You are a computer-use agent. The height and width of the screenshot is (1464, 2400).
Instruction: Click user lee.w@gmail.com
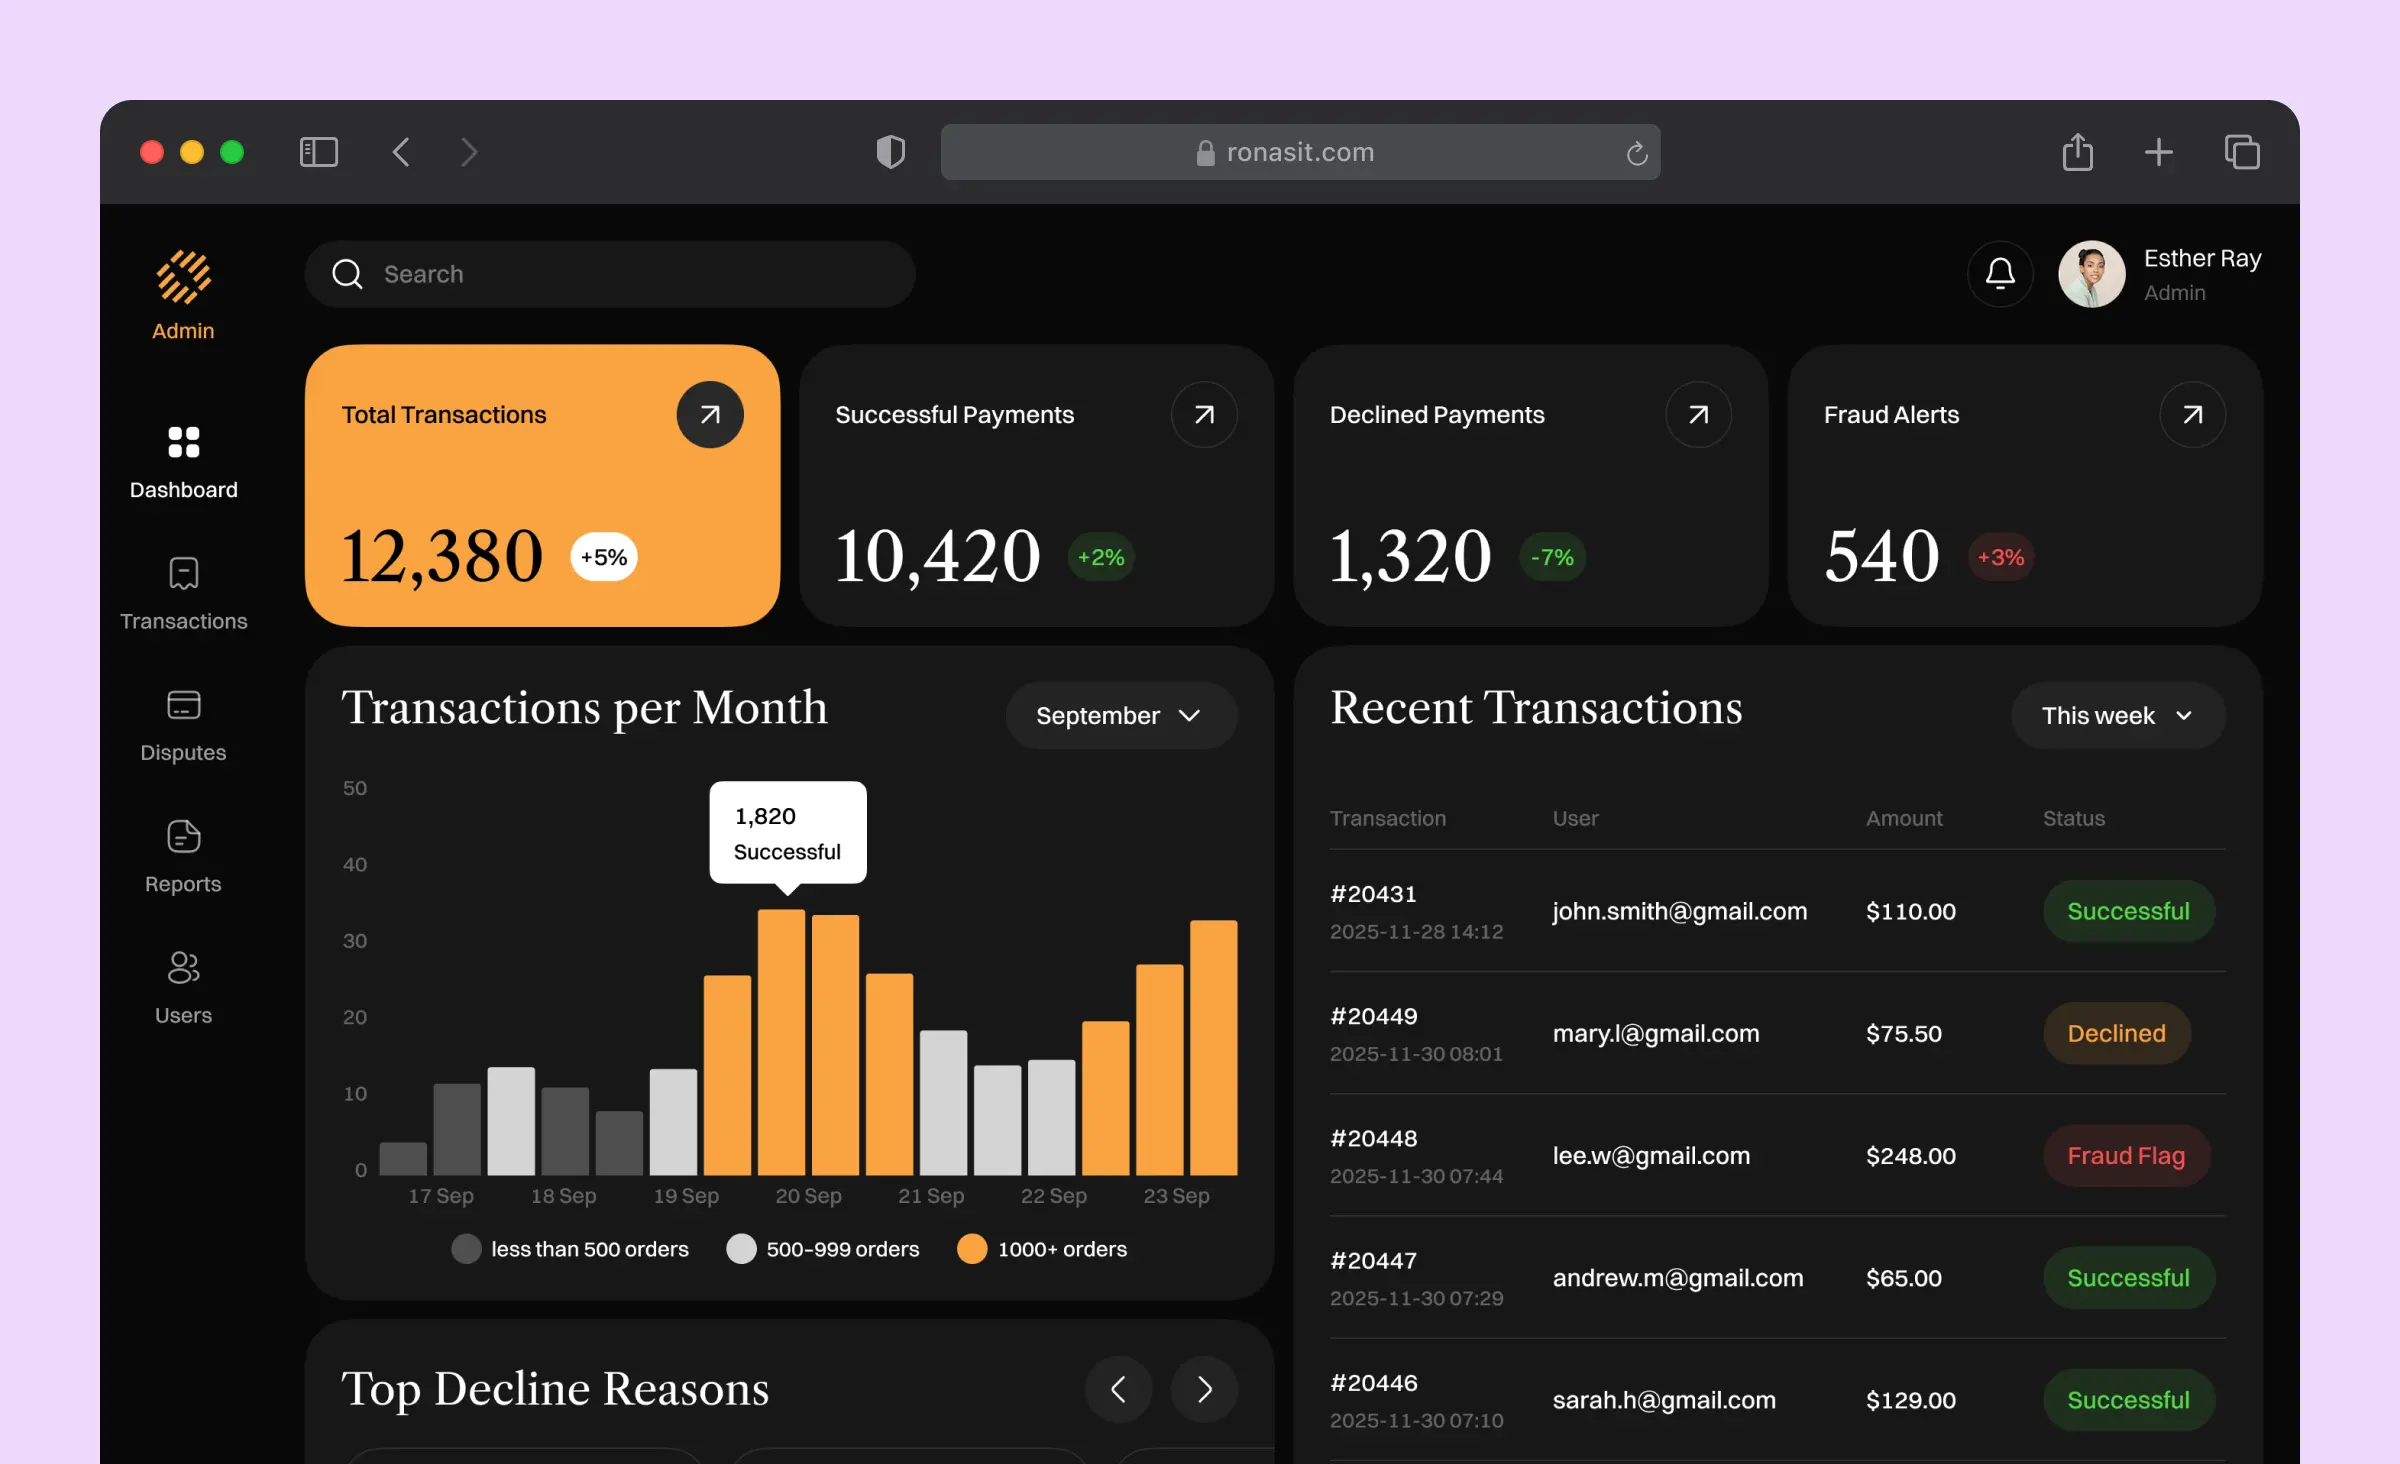pos(1651,1156)
